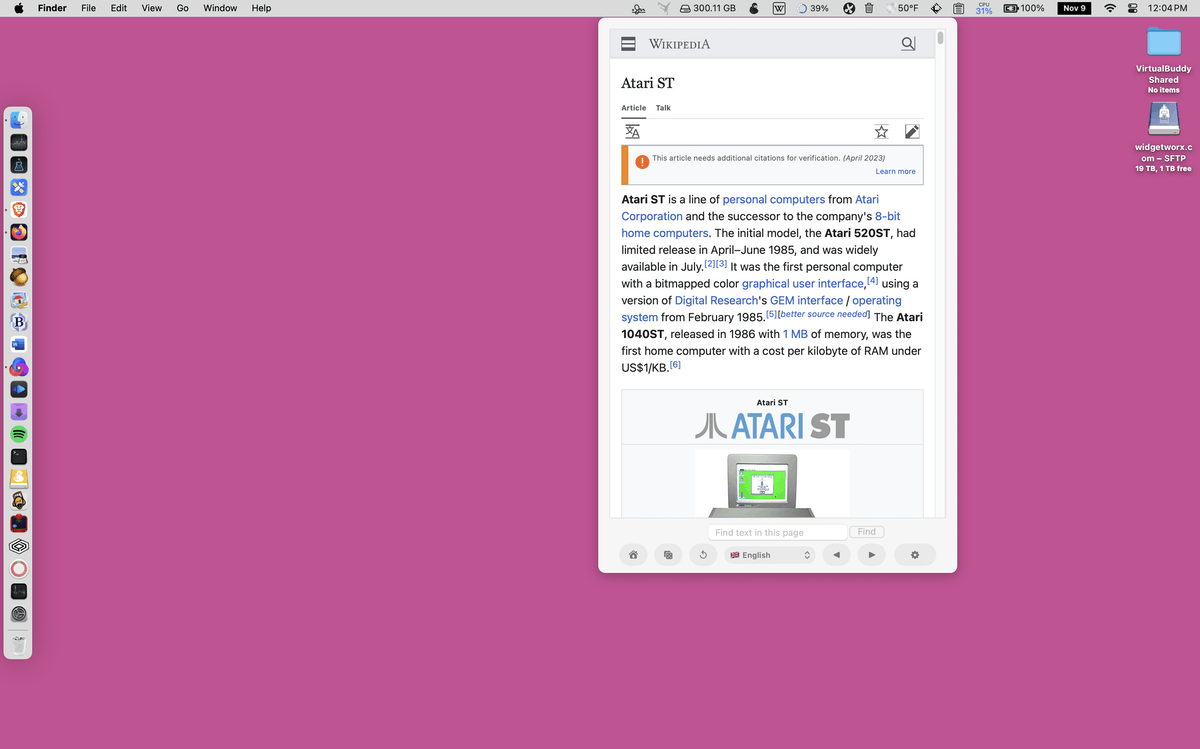
Task: Open the Apple menu
Action: (x=18, y=8)
